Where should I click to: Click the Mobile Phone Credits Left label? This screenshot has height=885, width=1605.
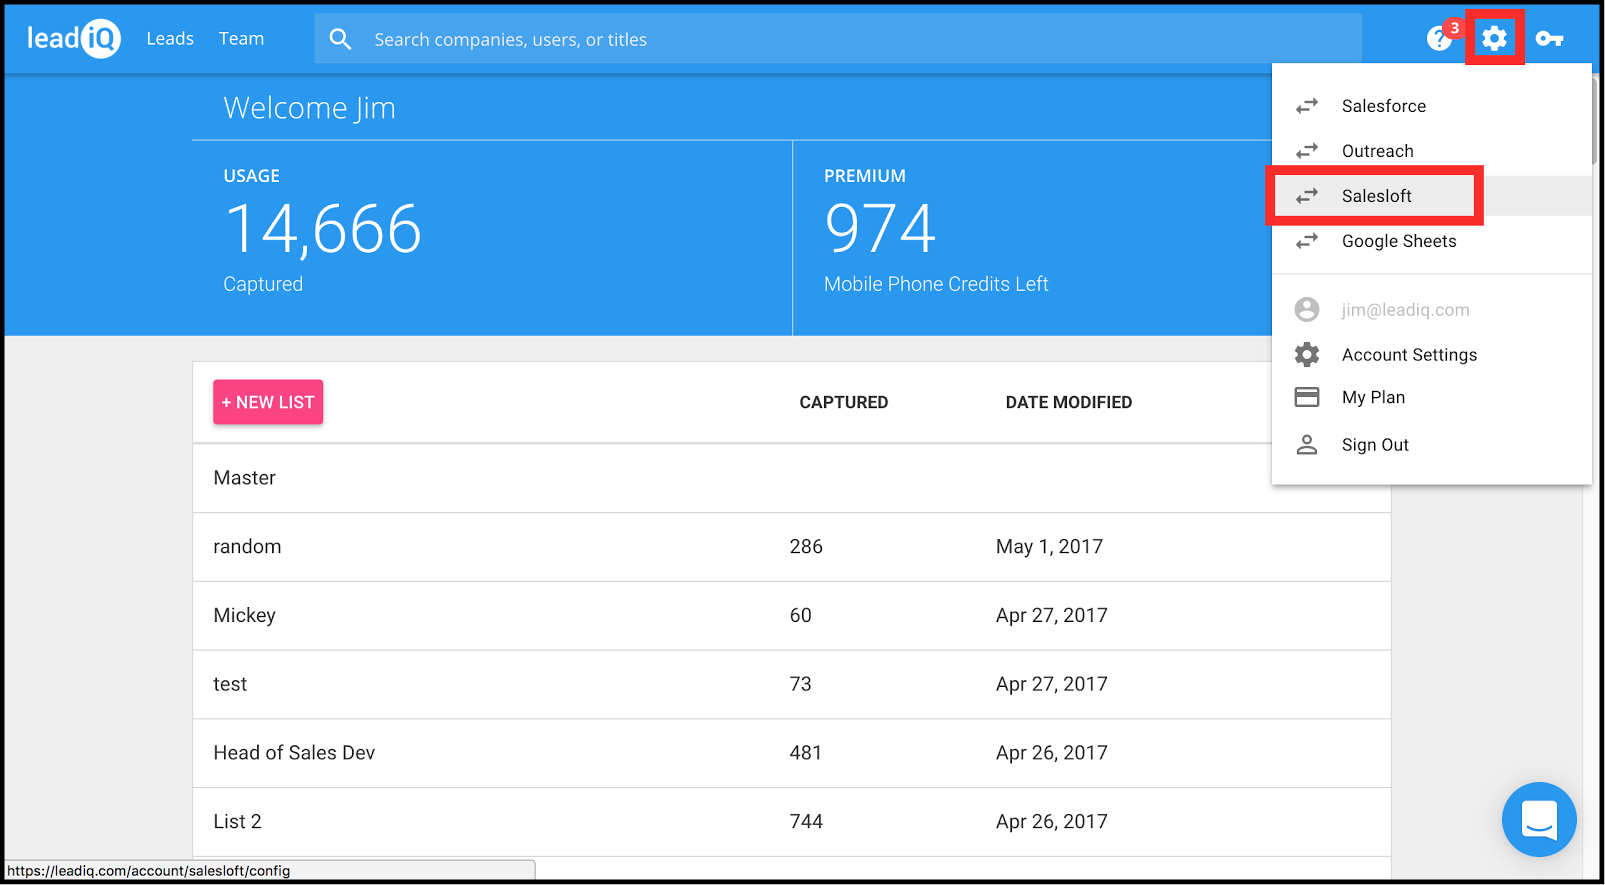click(936, 284)
